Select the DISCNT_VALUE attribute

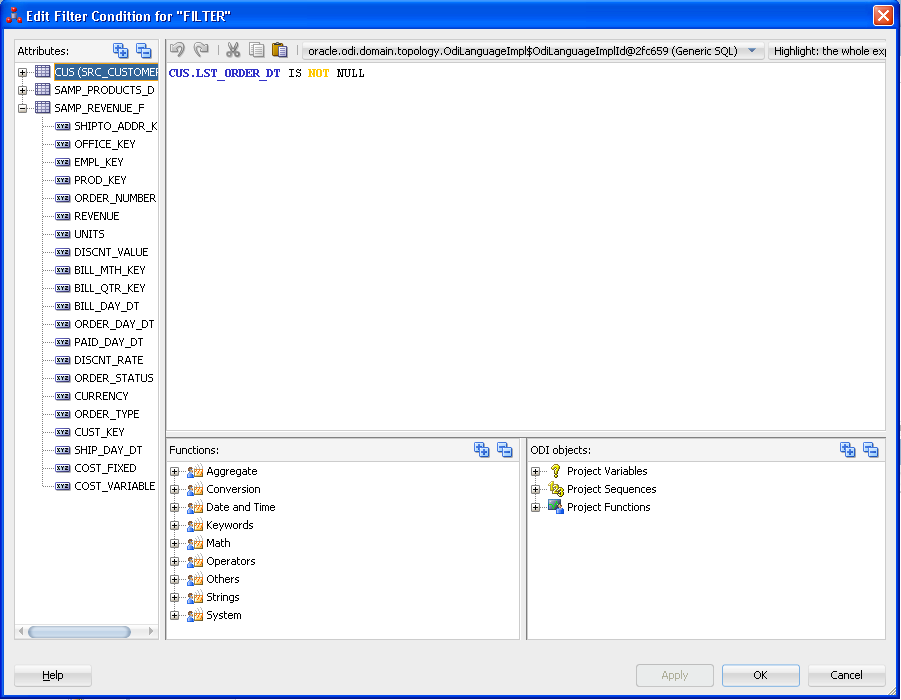pyautogui.click(x=111, y=252)
